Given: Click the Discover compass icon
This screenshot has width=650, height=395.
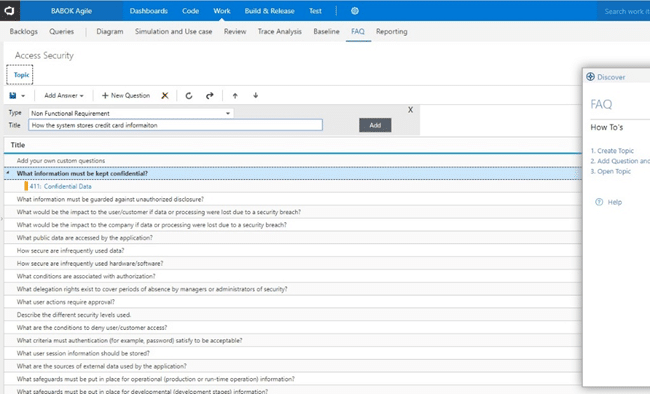Looking at the screenshot, I should 590,77.
